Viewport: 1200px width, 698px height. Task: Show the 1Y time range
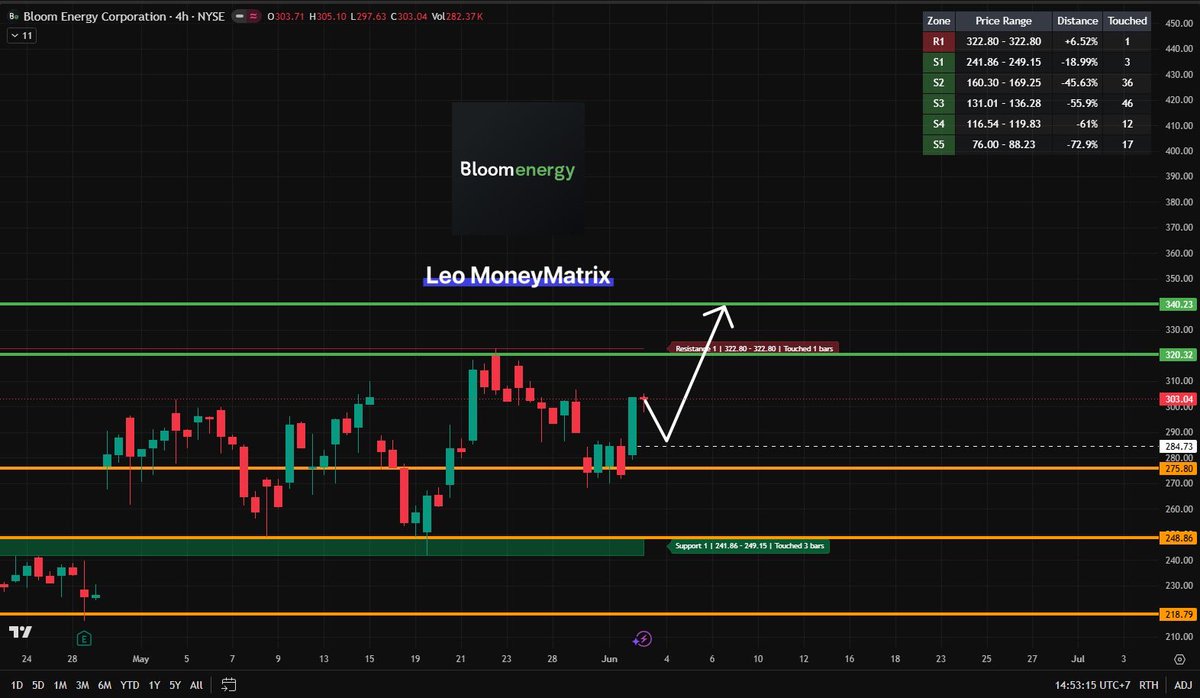click(x=154, y=685)
